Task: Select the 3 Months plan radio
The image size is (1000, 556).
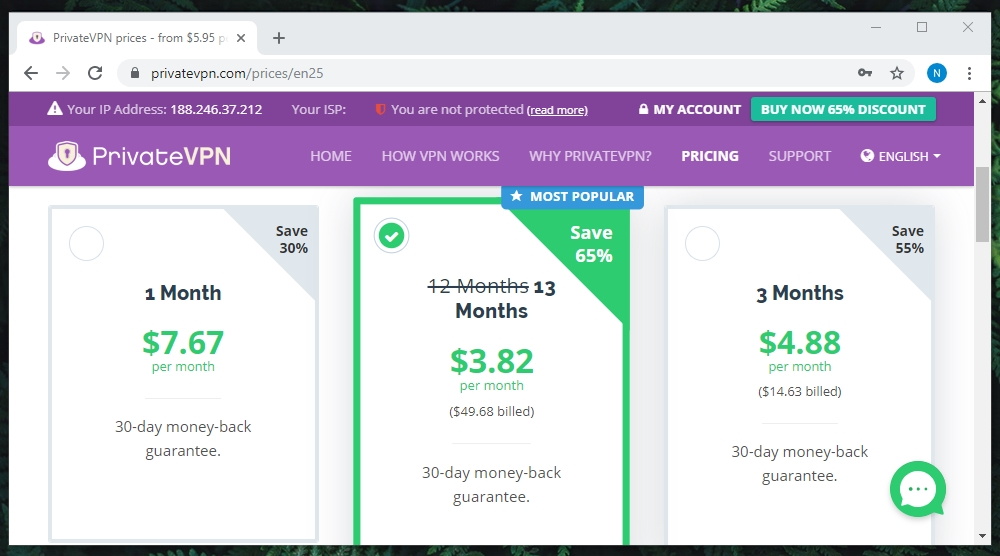Action: pyautogui.click(x=702, y=243)
